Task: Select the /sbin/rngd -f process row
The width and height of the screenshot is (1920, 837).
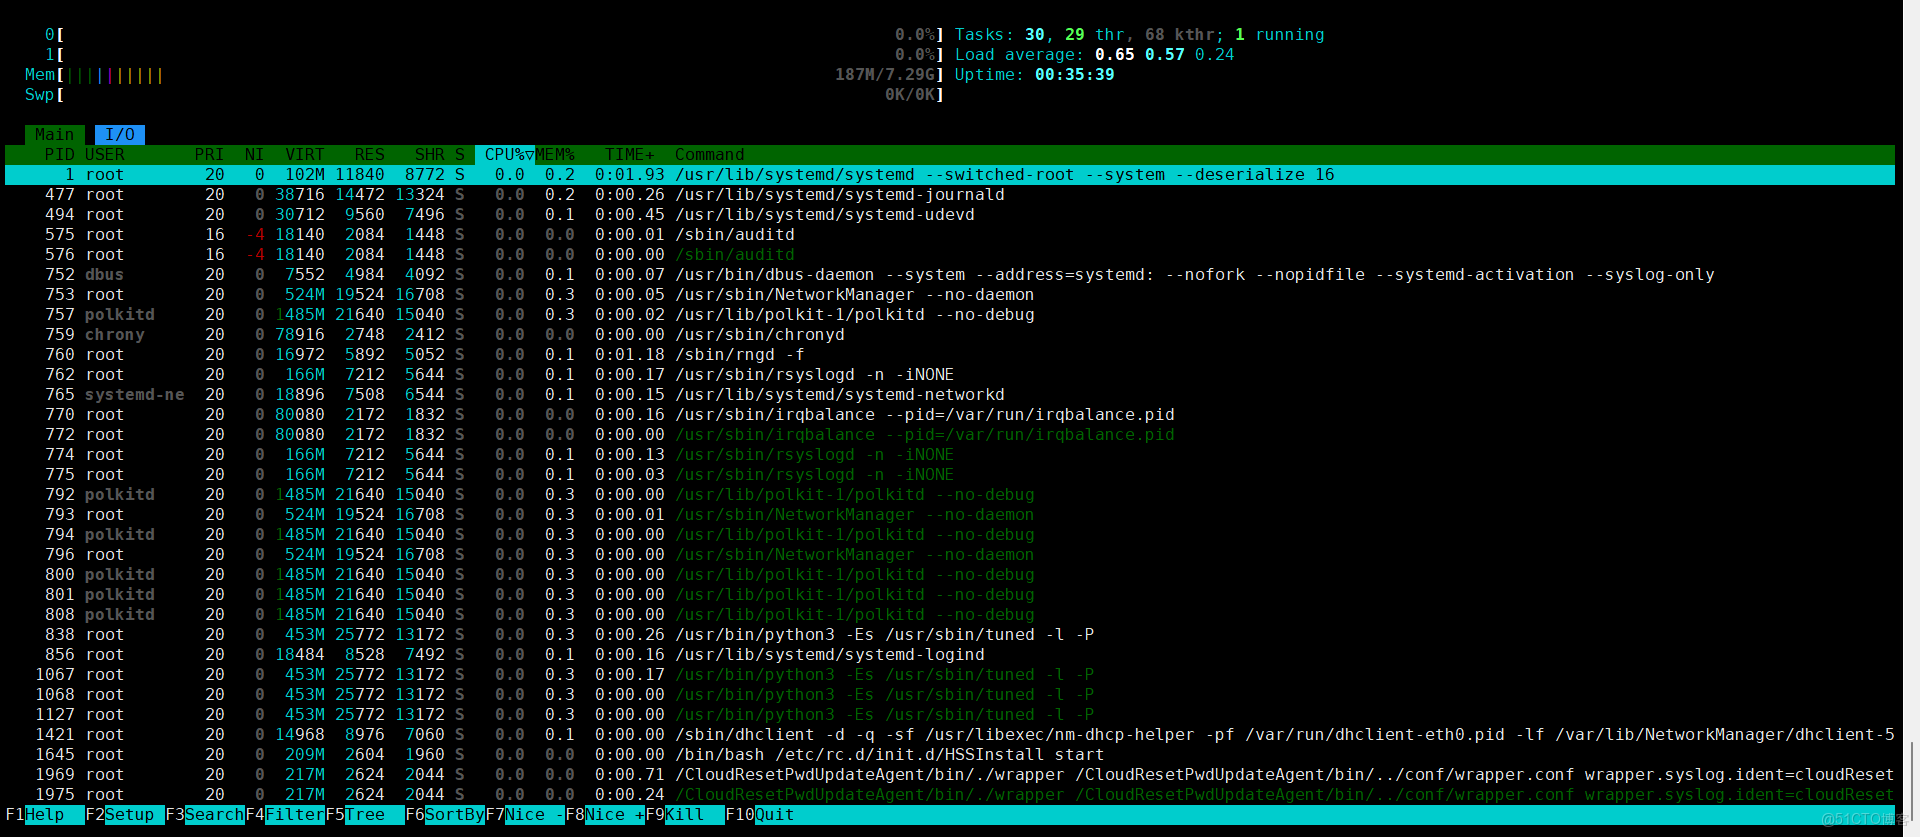Action: (x=950, y=355)
